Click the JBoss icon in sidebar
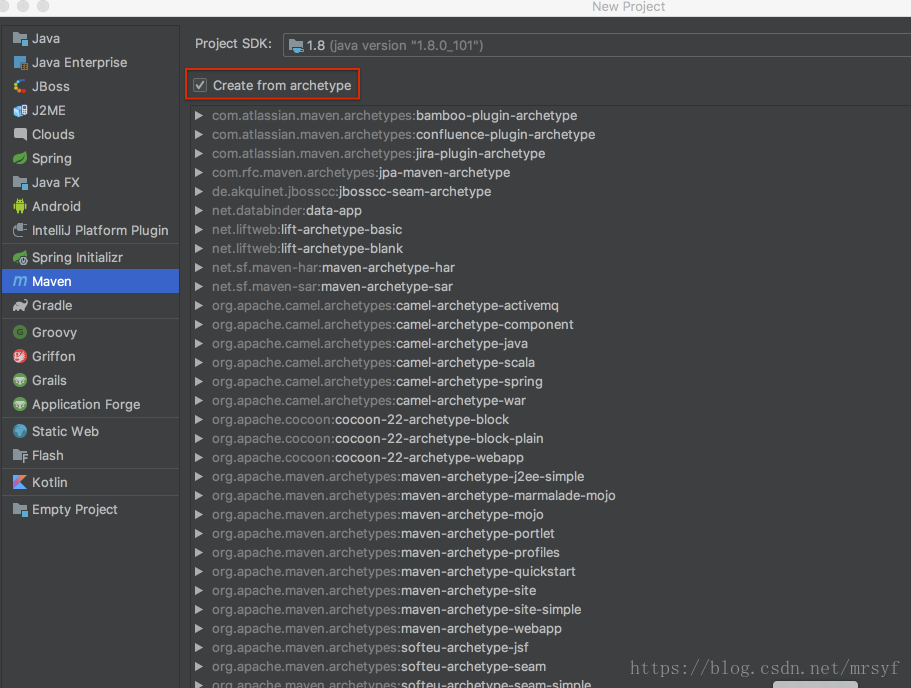911x688 pixels. [x=20, y=87]
